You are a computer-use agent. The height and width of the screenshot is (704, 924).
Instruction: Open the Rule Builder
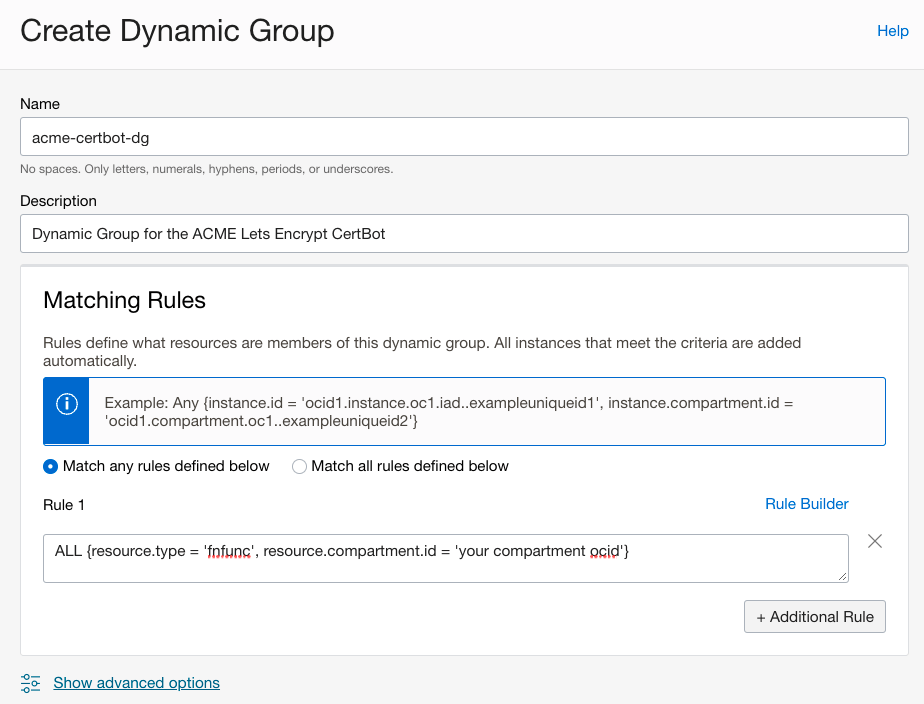tap(806, 504)
